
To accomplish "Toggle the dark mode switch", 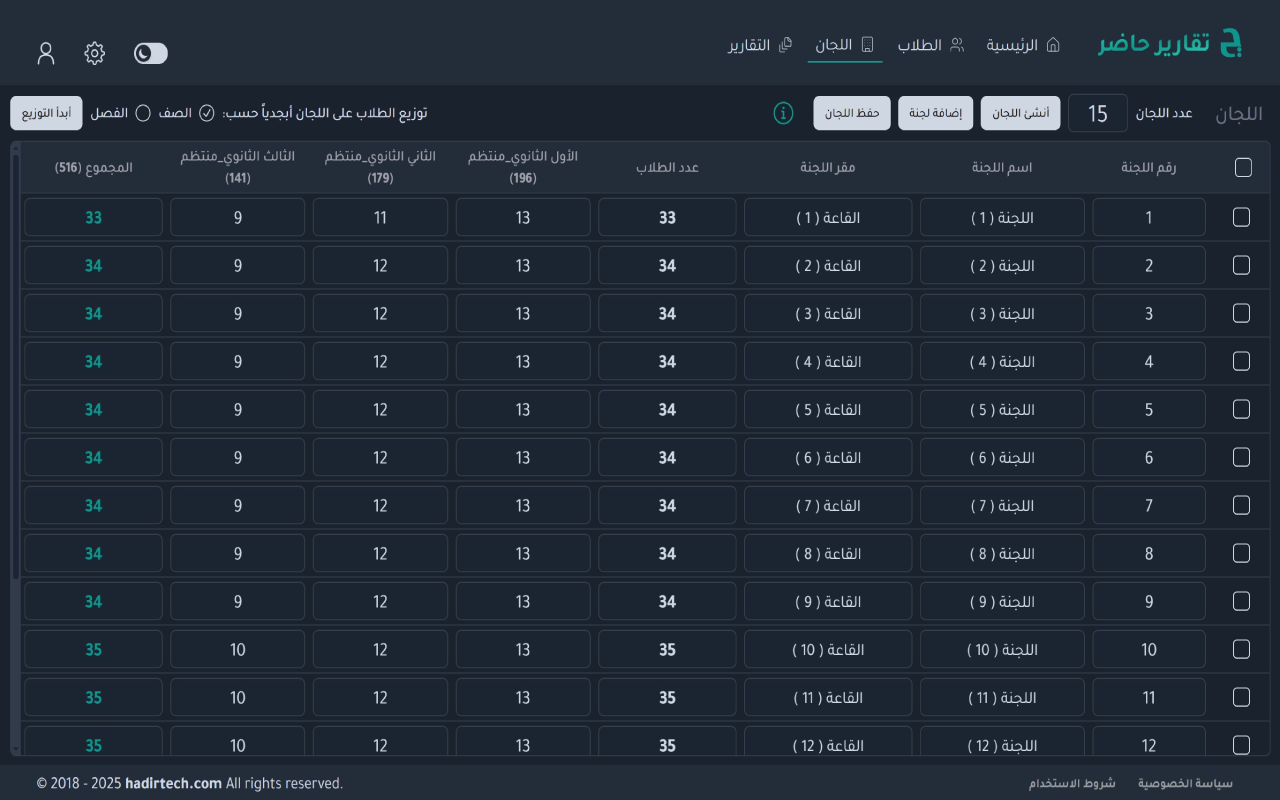I will (x=150, y=53).
